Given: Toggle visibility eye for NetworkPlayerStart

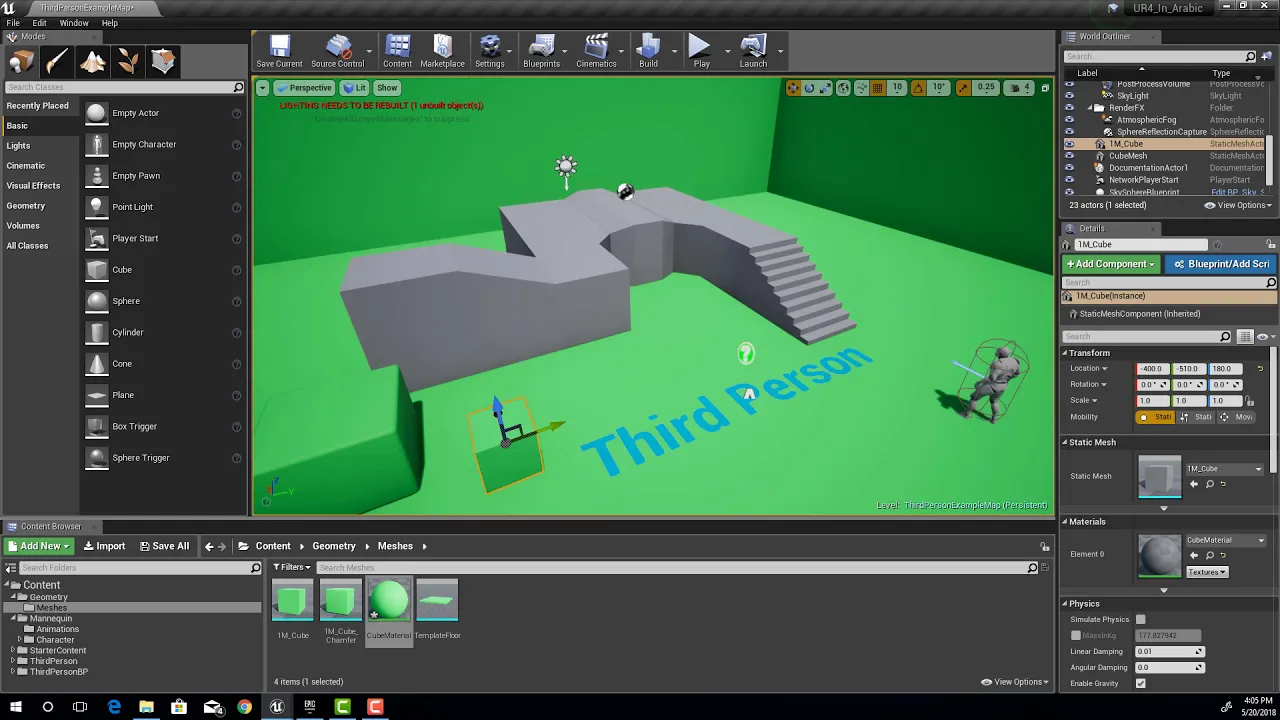Looking at the screenshot, I should (x=1069, y=180).
